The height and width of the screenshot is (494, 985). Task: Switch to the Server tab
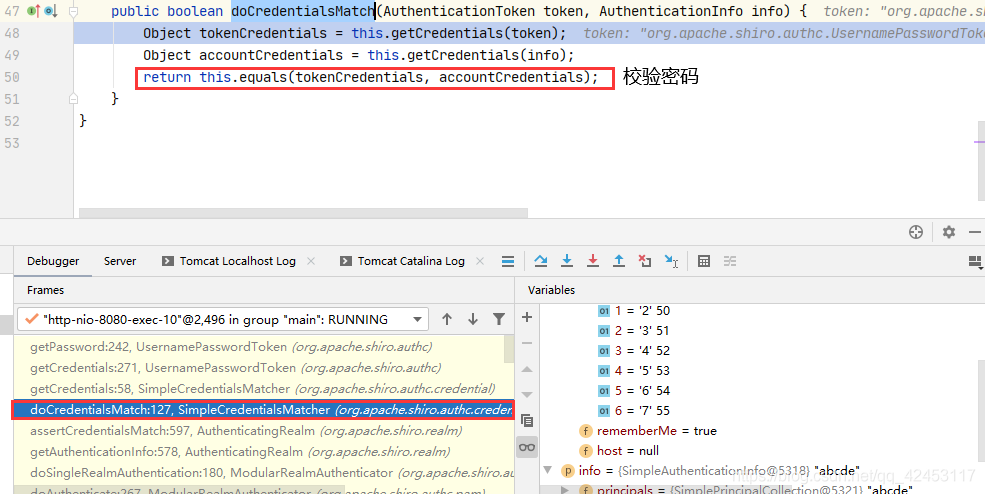[120, 261]
